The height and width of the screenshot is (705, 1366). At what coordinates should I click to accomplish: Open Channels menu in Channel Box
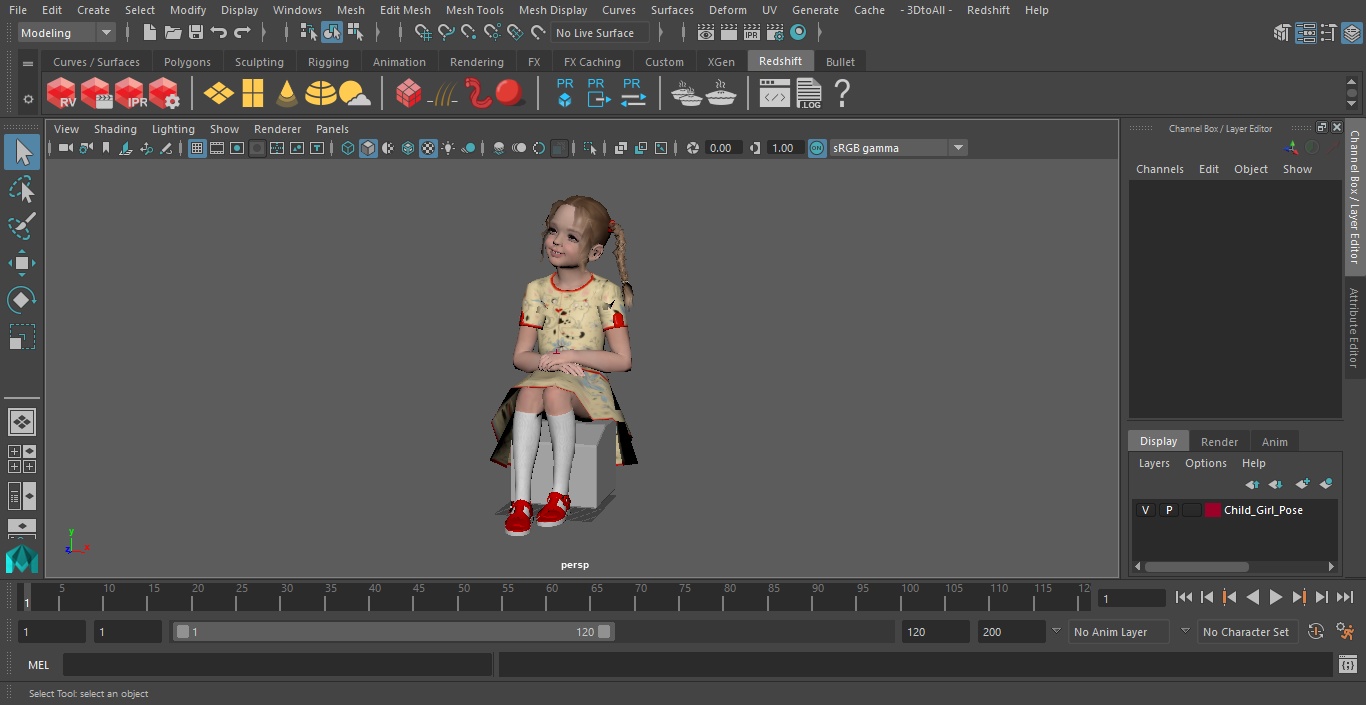pyautogui.click(x=1159, y=169)
